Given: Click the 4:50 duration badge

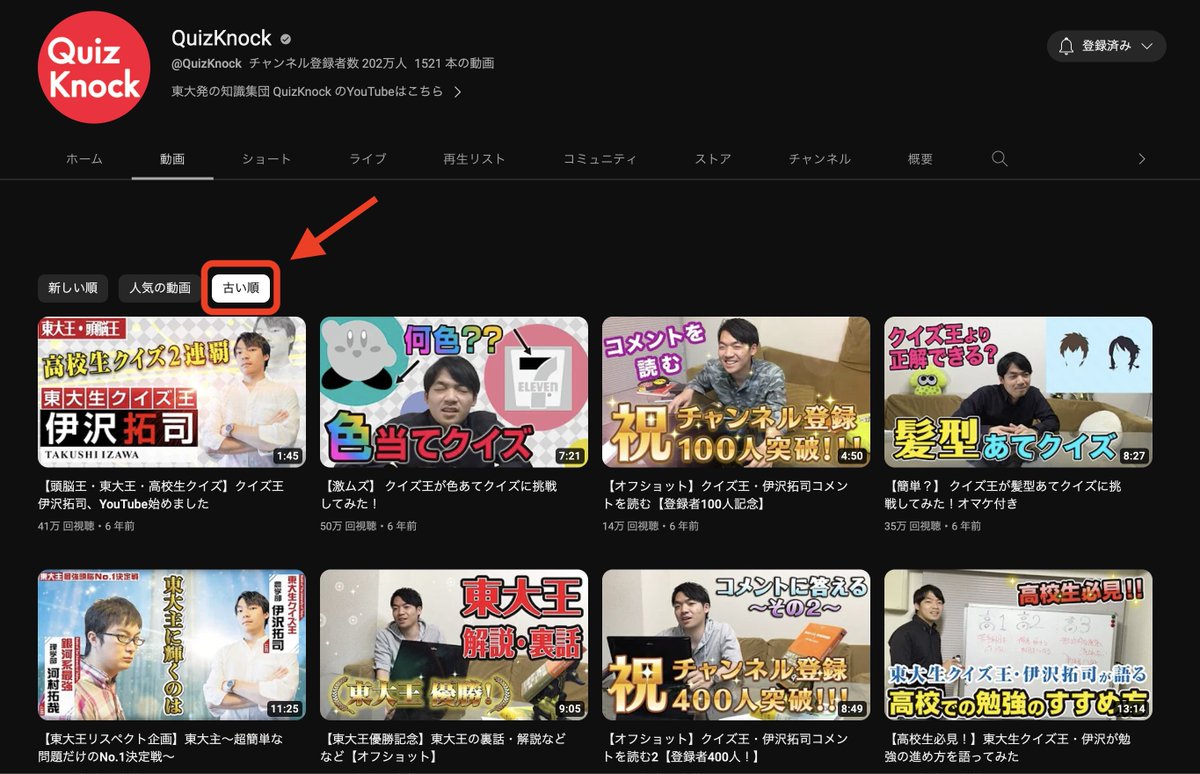Looking at the screenshot, I should click(851, 456).
